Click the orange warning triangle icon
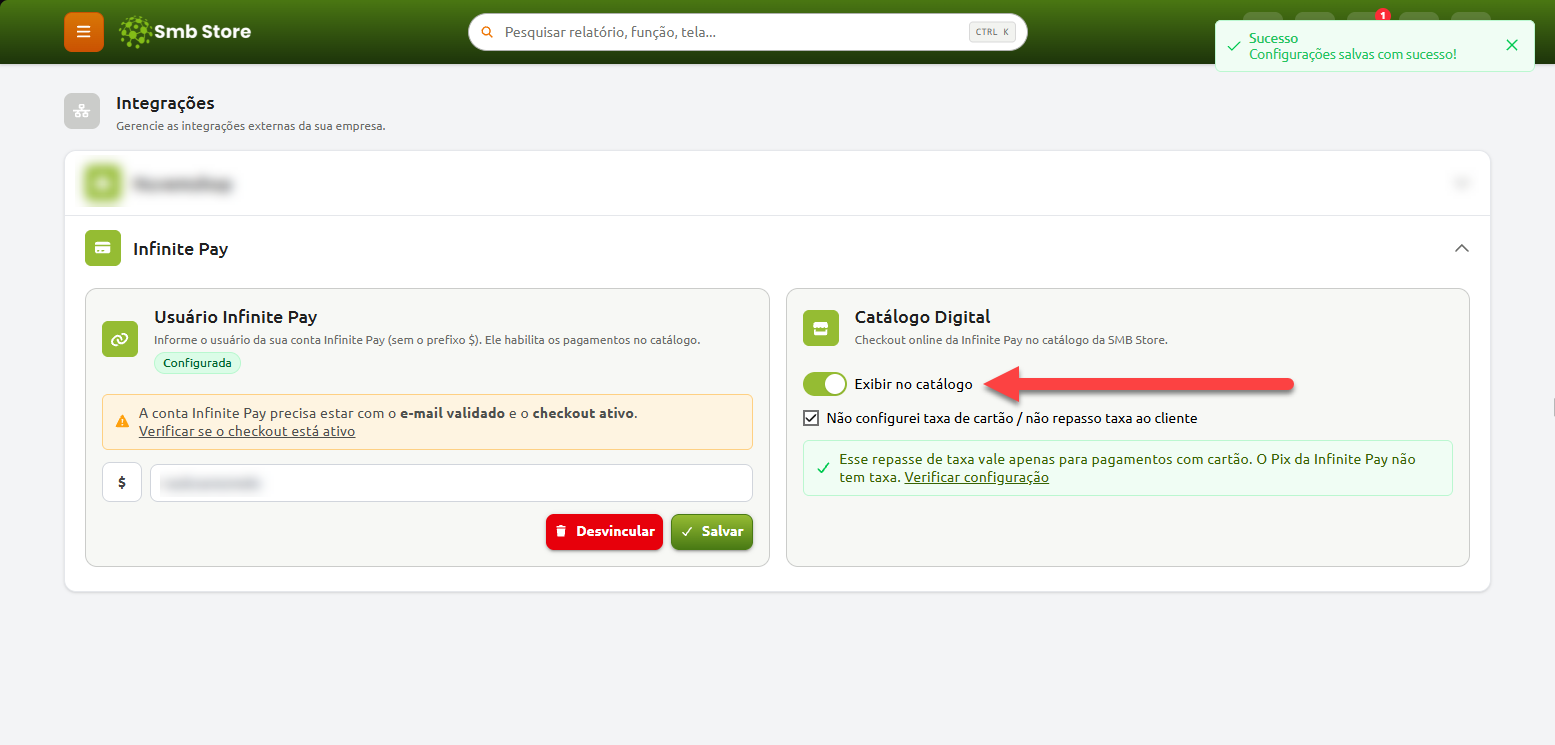The width and height of the screenshot is (1555, 745). tap(122, 422)
